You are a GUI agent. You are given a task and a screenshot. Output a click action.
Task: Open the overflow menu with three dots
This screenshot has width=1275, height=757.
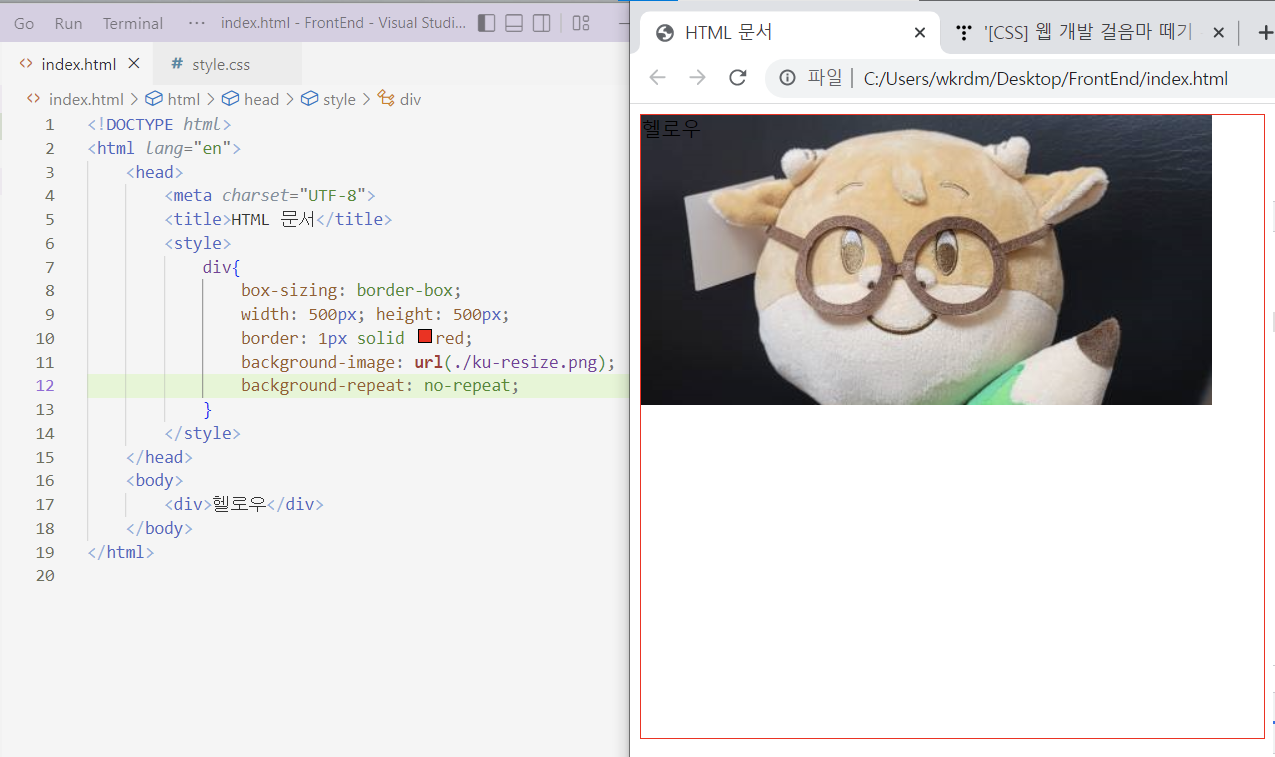(197, 23)
